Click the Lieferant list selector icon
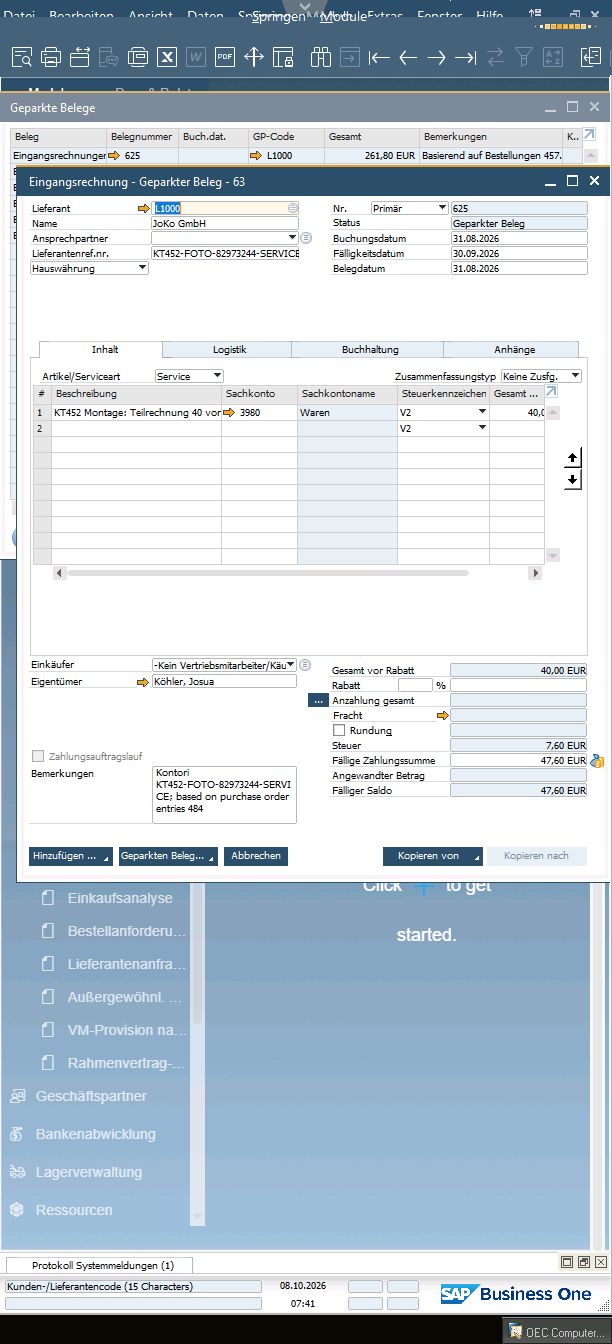The width and height of the screenshot is (612, 1344). (293, 208)
